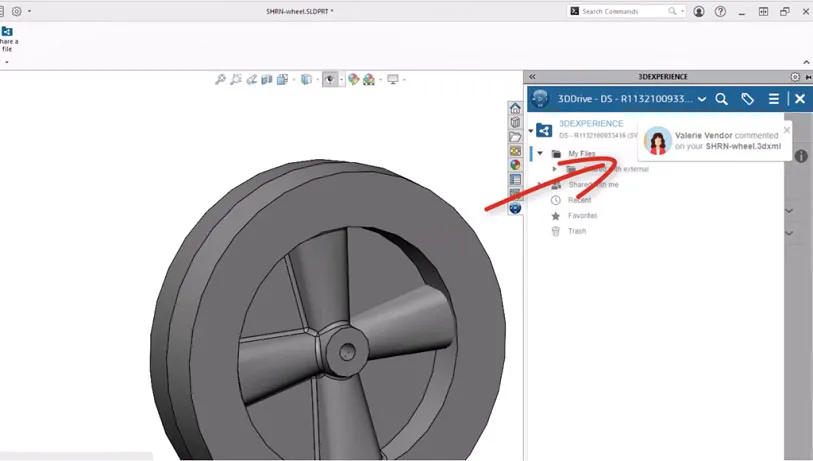This screenshot has height=461, width=813.
Task: Click the user login icon
Action: click(699, 11)
